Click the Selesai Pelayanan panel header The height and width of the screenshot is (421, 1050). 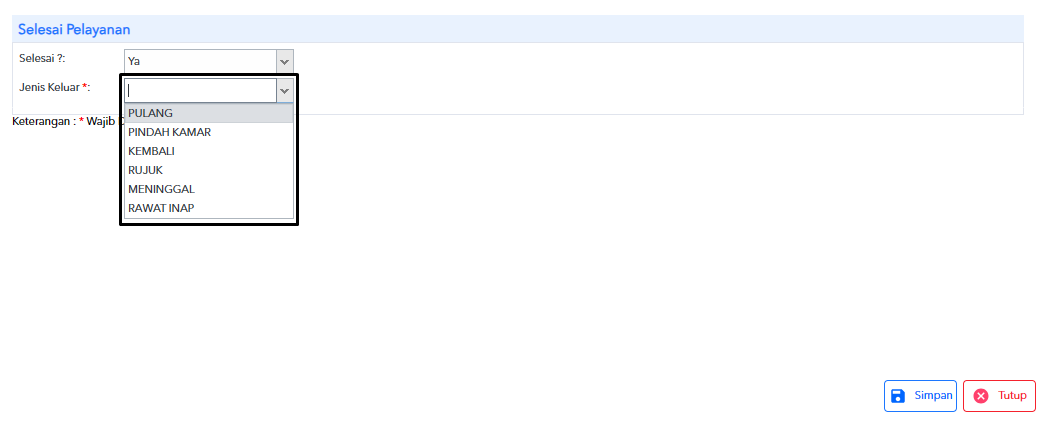pyautogui.click(x=518, y=29)
